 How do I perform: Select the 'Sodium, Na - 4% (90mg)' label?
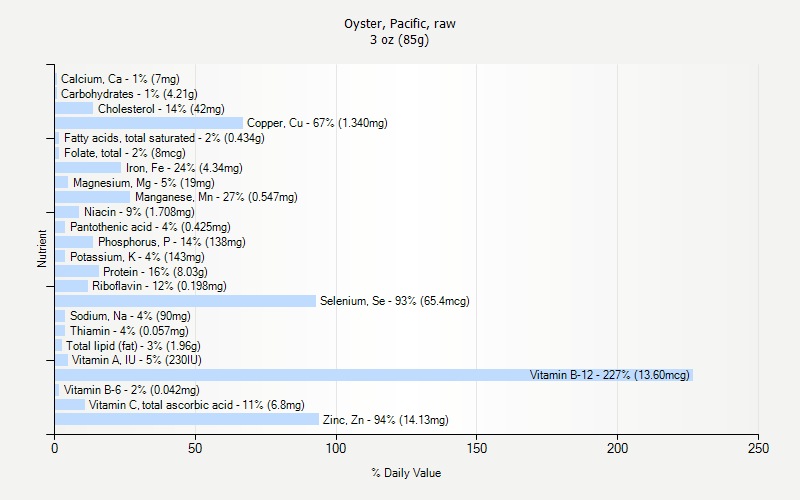point(131,316)
